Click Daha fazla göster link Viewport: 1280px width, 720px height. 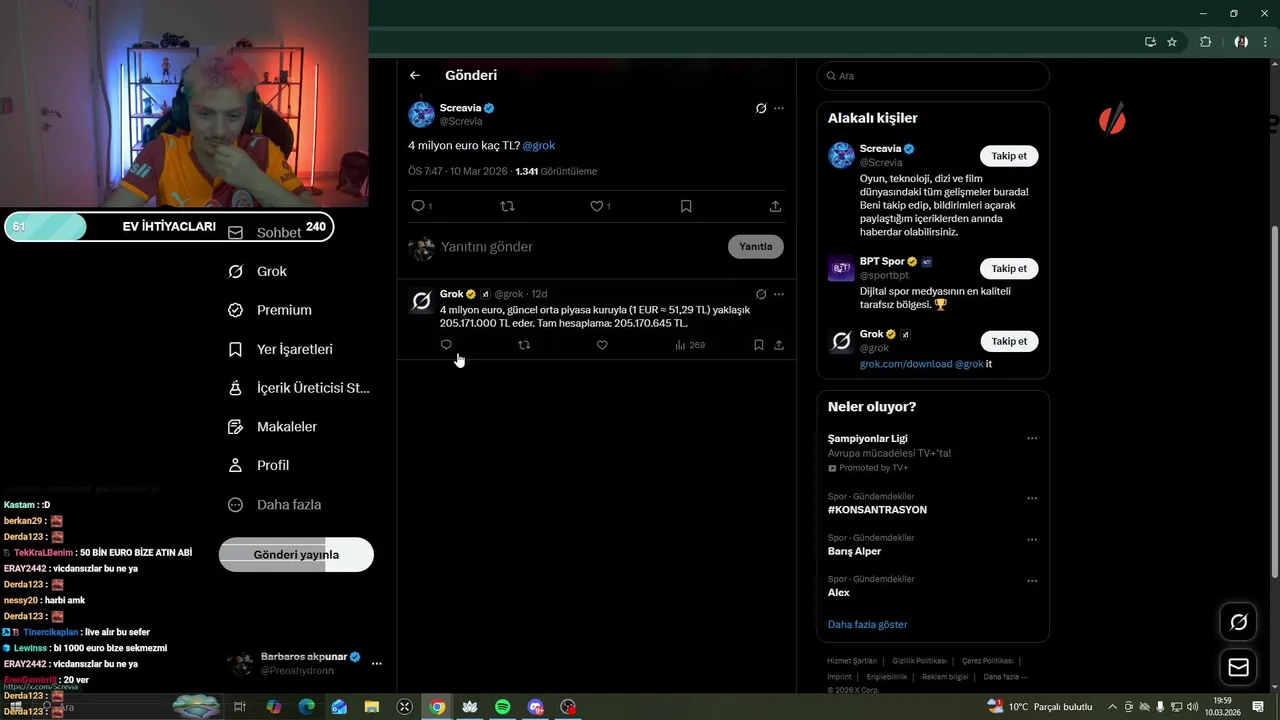(x=868, y=624)
